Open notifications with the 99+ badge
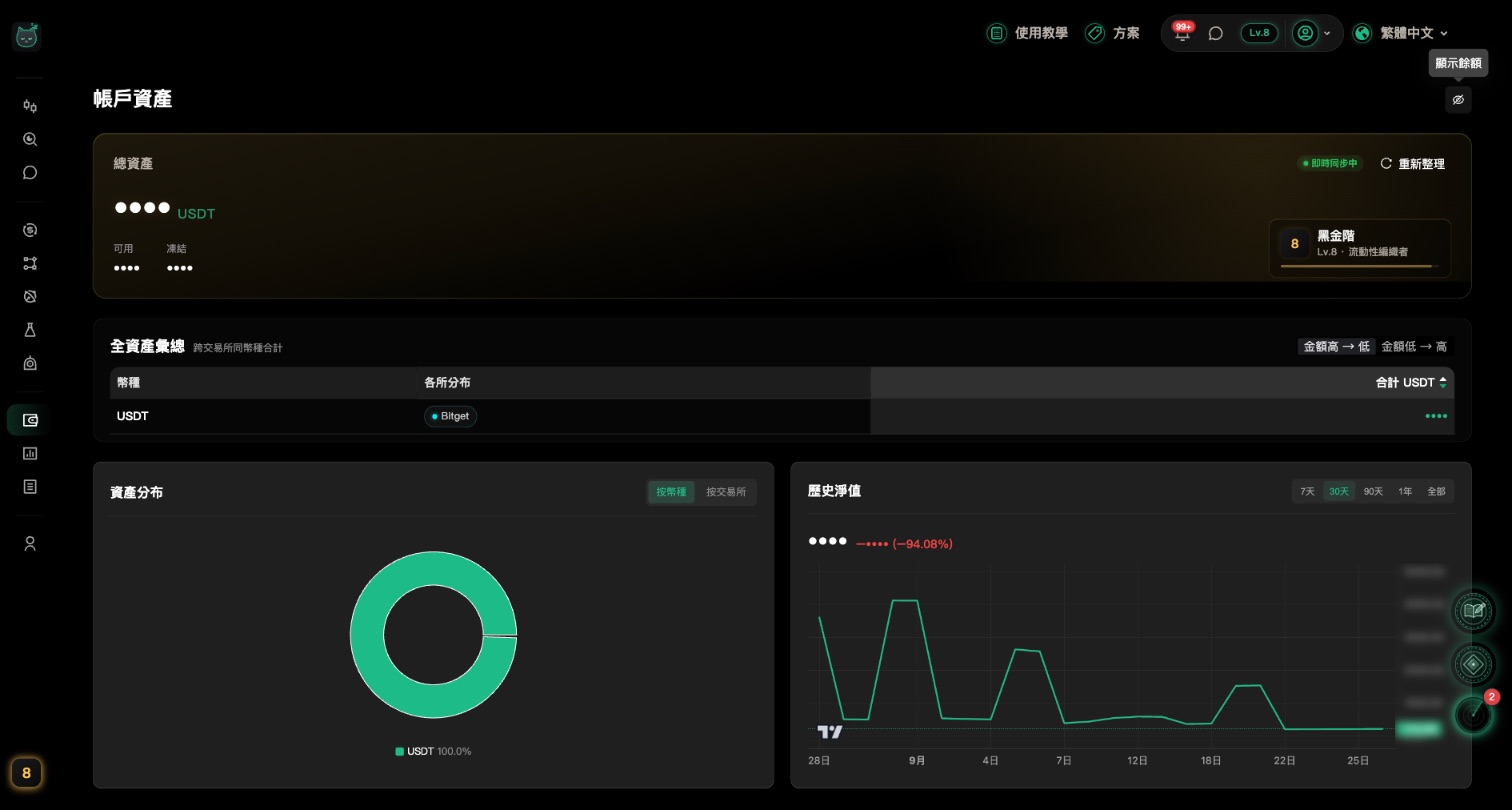Screen dimensions: 1512x810 click(x=1183, y=32)
